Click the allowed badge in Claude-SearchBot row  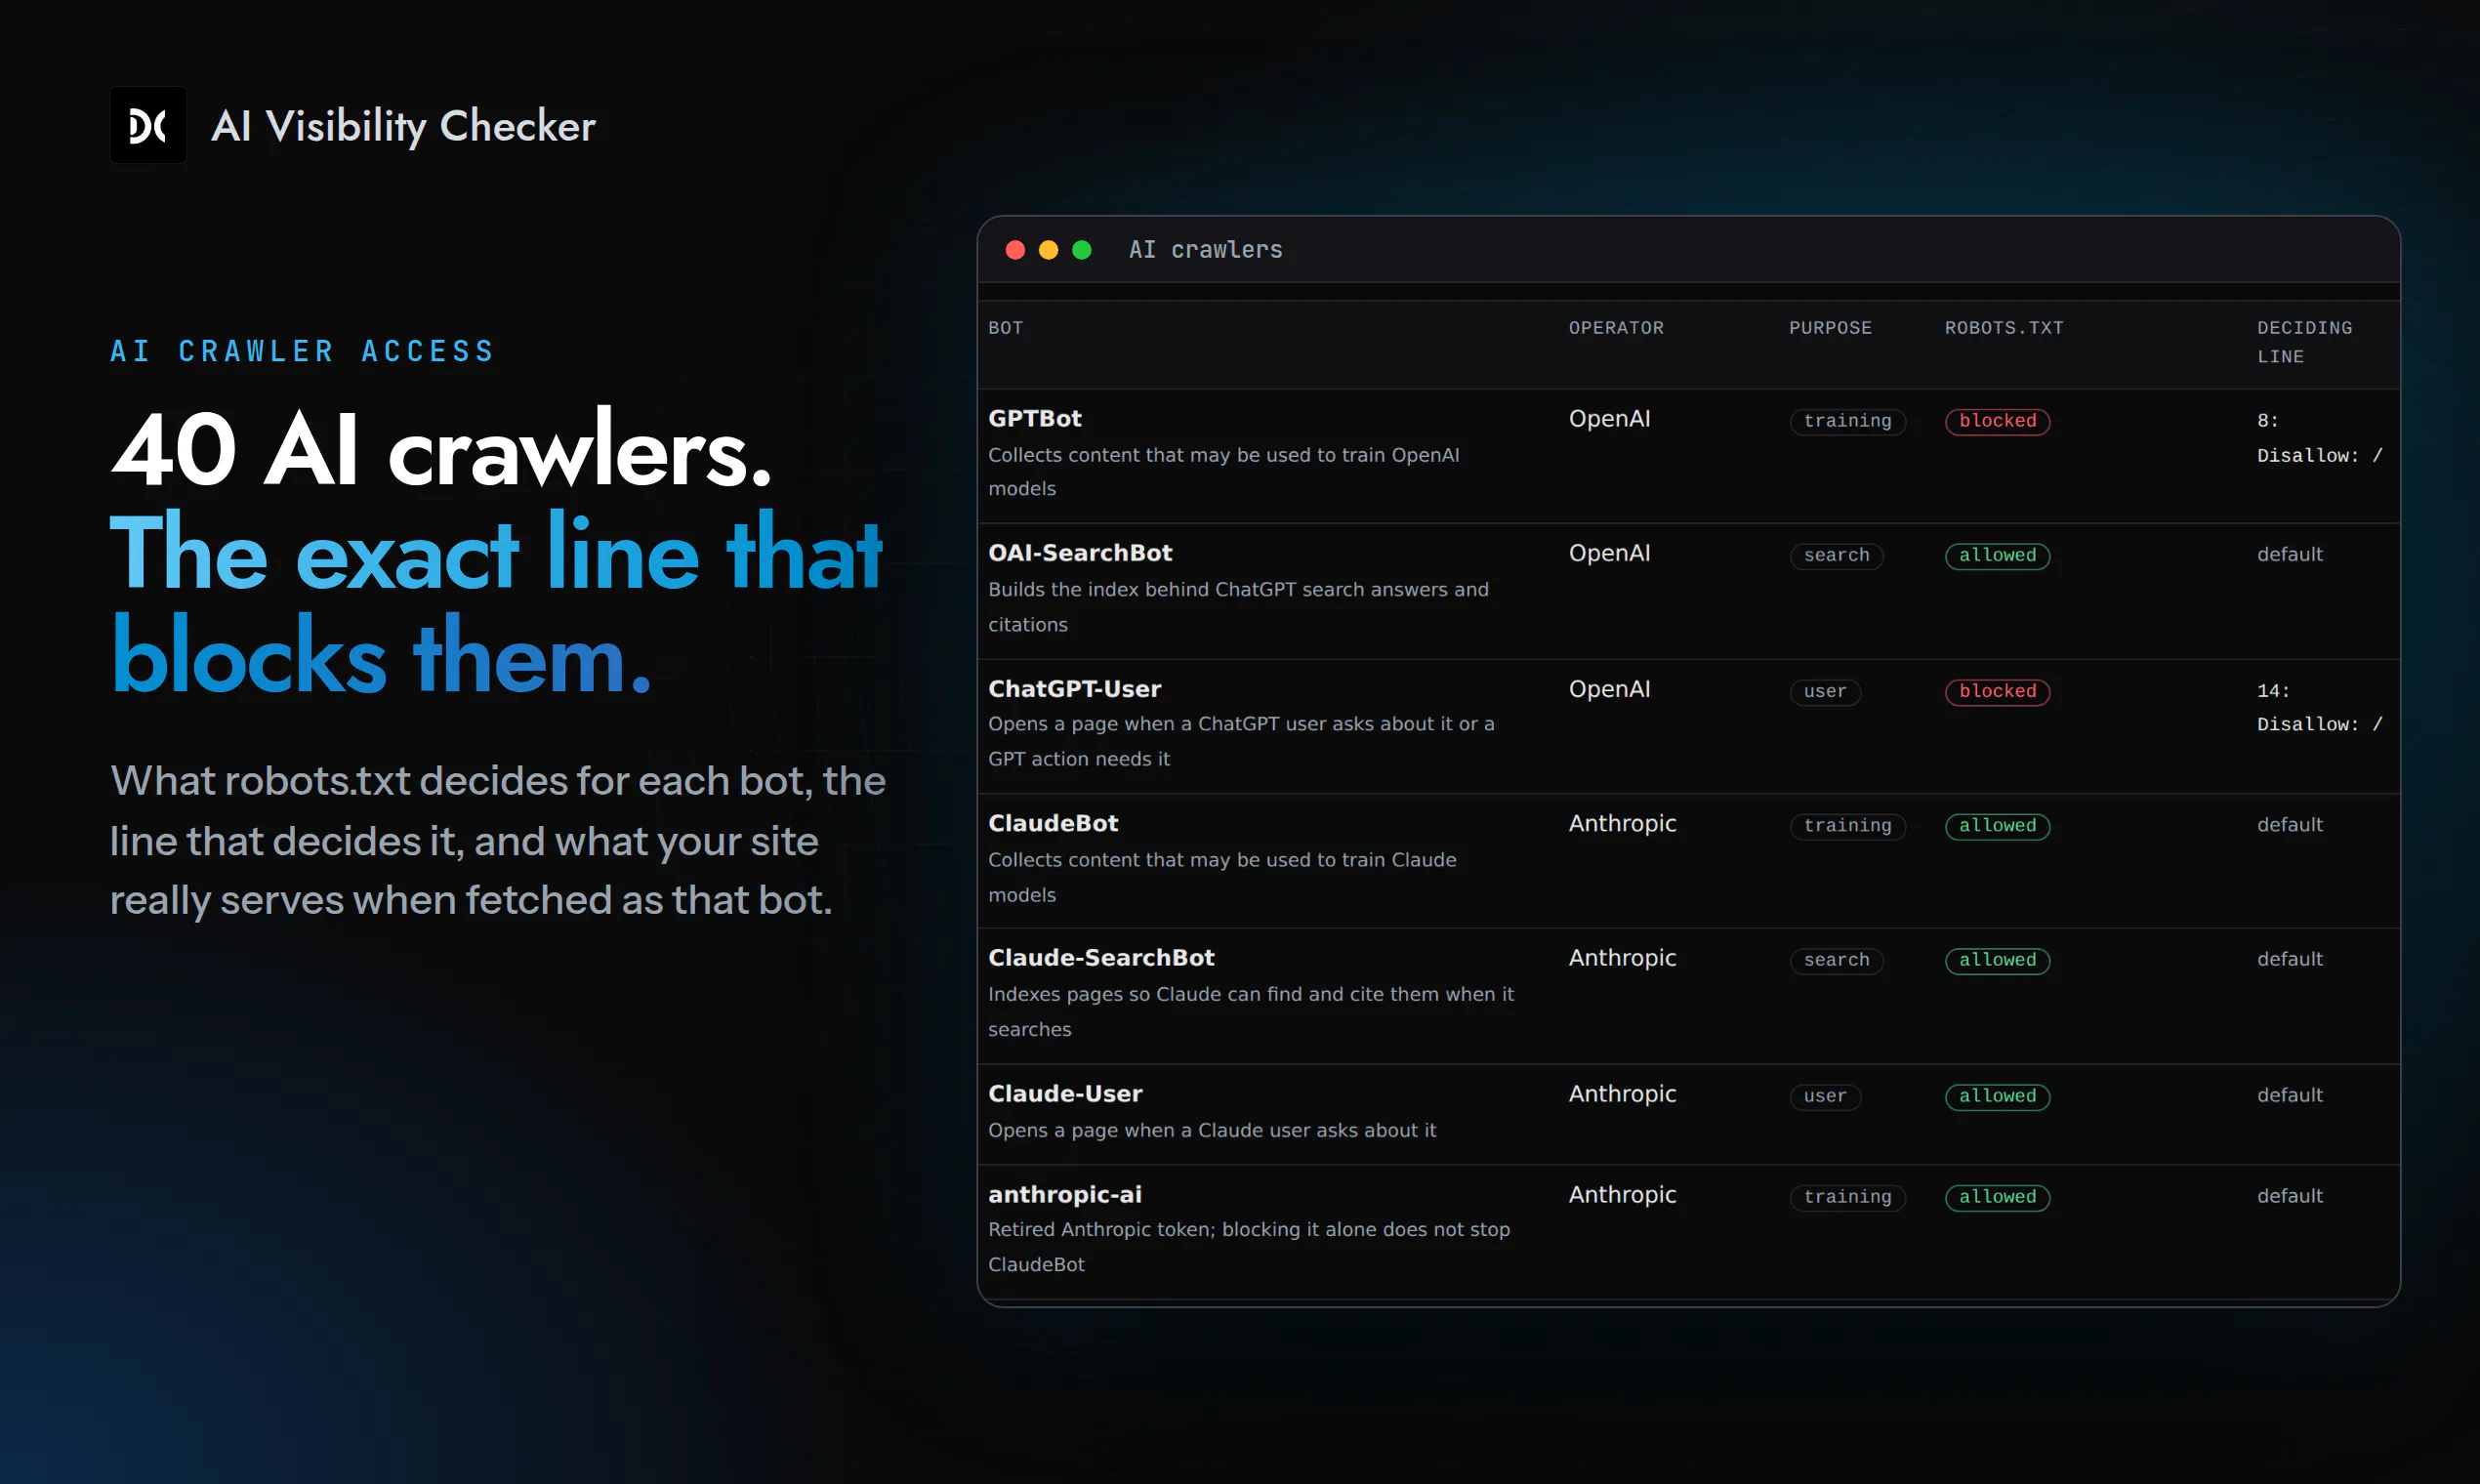point(1997,960)
